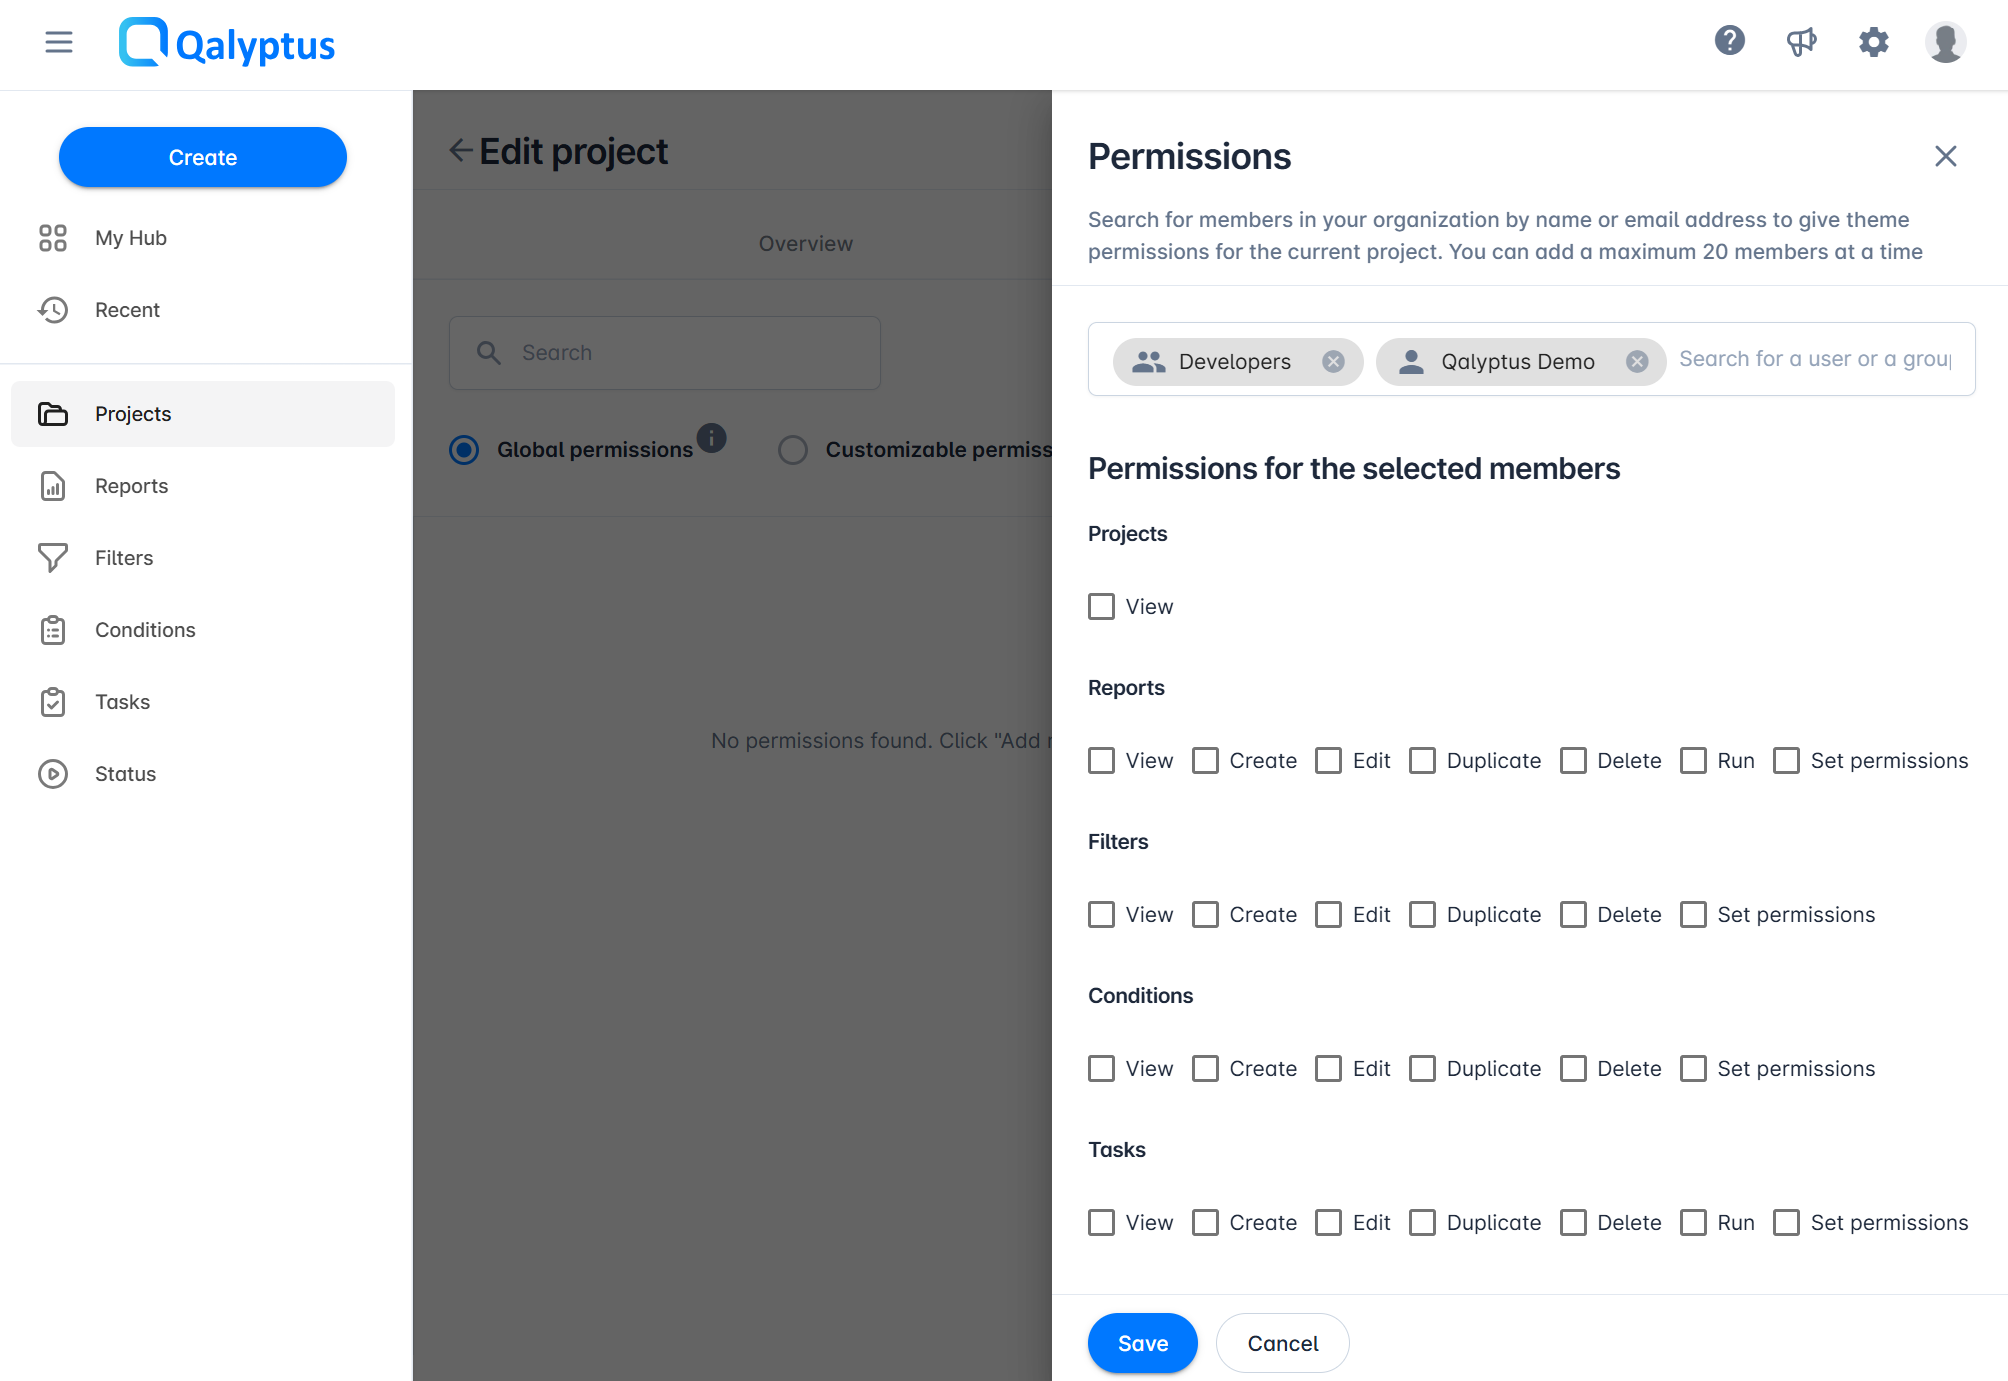Open the Settings gear icon
2008x1381 pixels.
click(x=1874, y=42)
